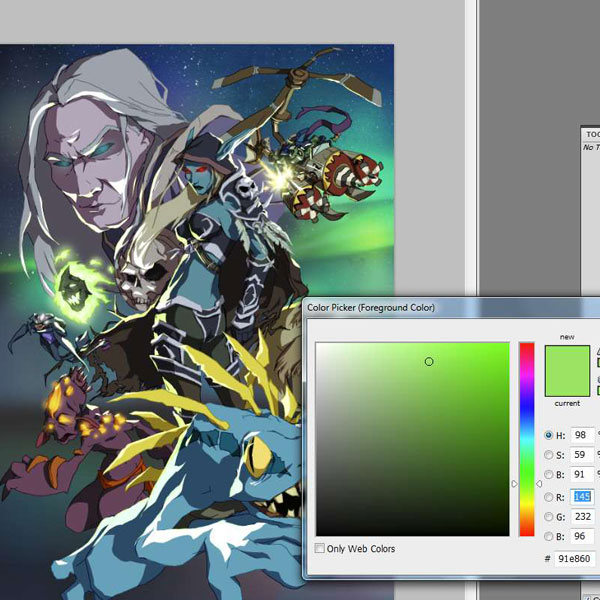Select the S saturation radio button
Screen dimensions: 600x600
[x=548, y=455]
